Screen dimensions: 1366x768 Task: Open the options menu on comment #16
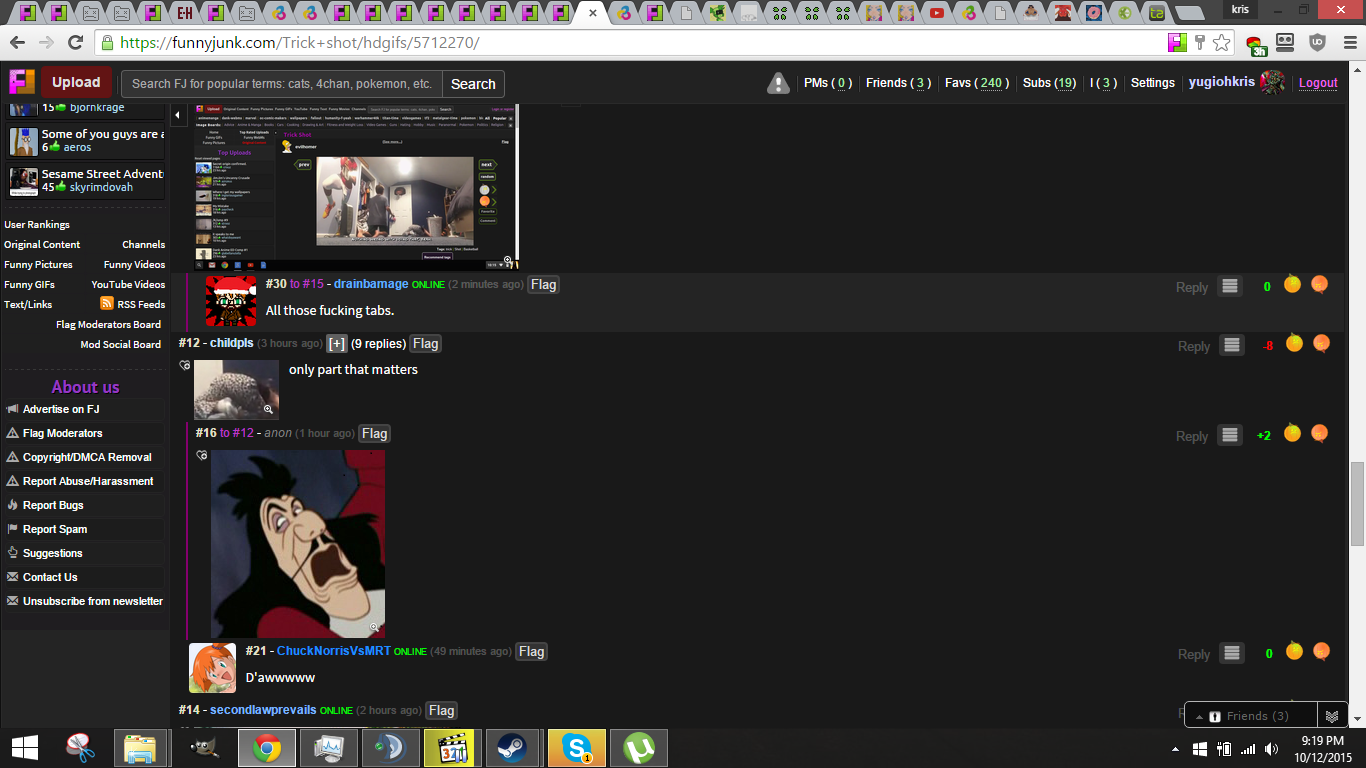(1230, 435)
